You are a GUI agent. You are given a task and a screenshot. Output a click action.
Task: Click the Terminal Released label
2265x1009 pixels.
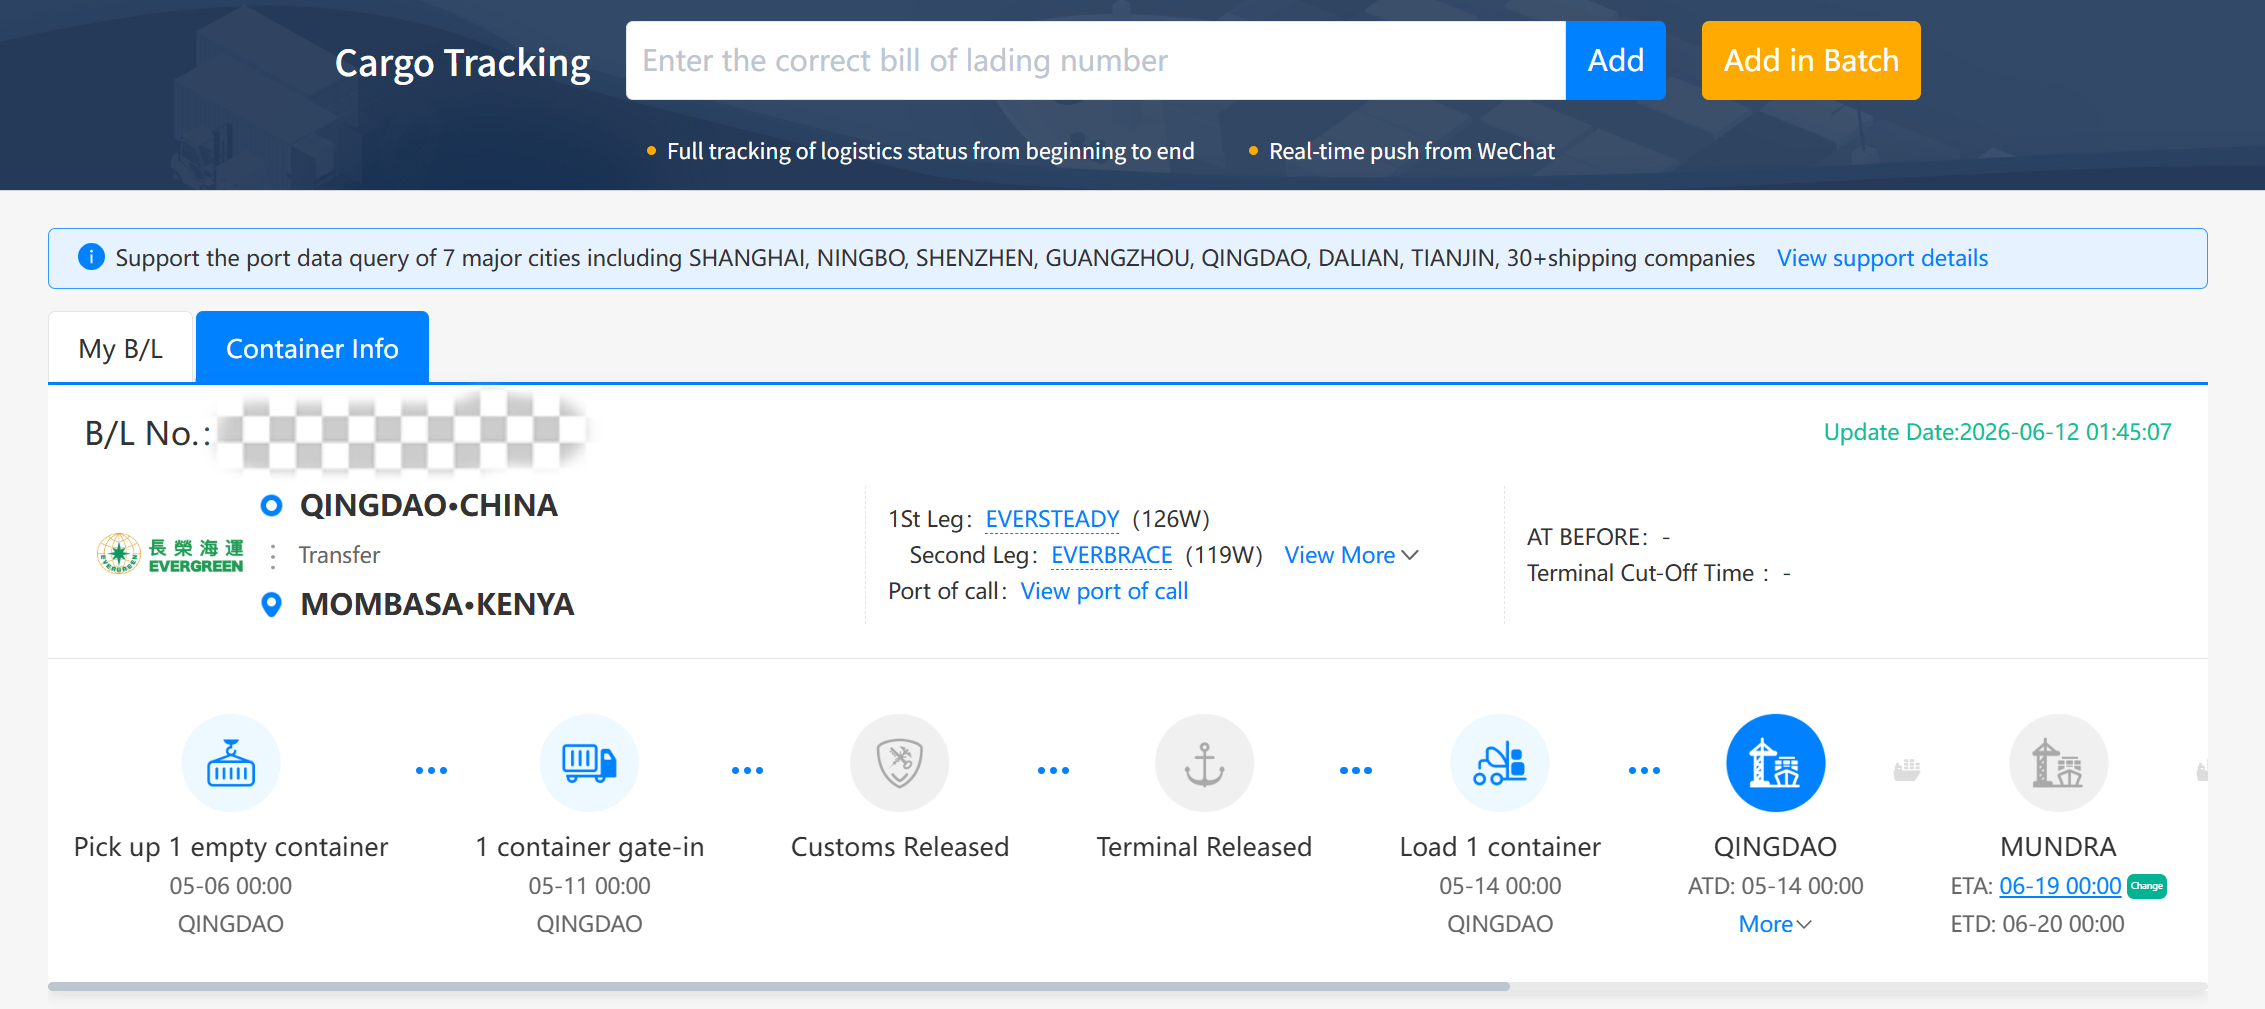1204,847
